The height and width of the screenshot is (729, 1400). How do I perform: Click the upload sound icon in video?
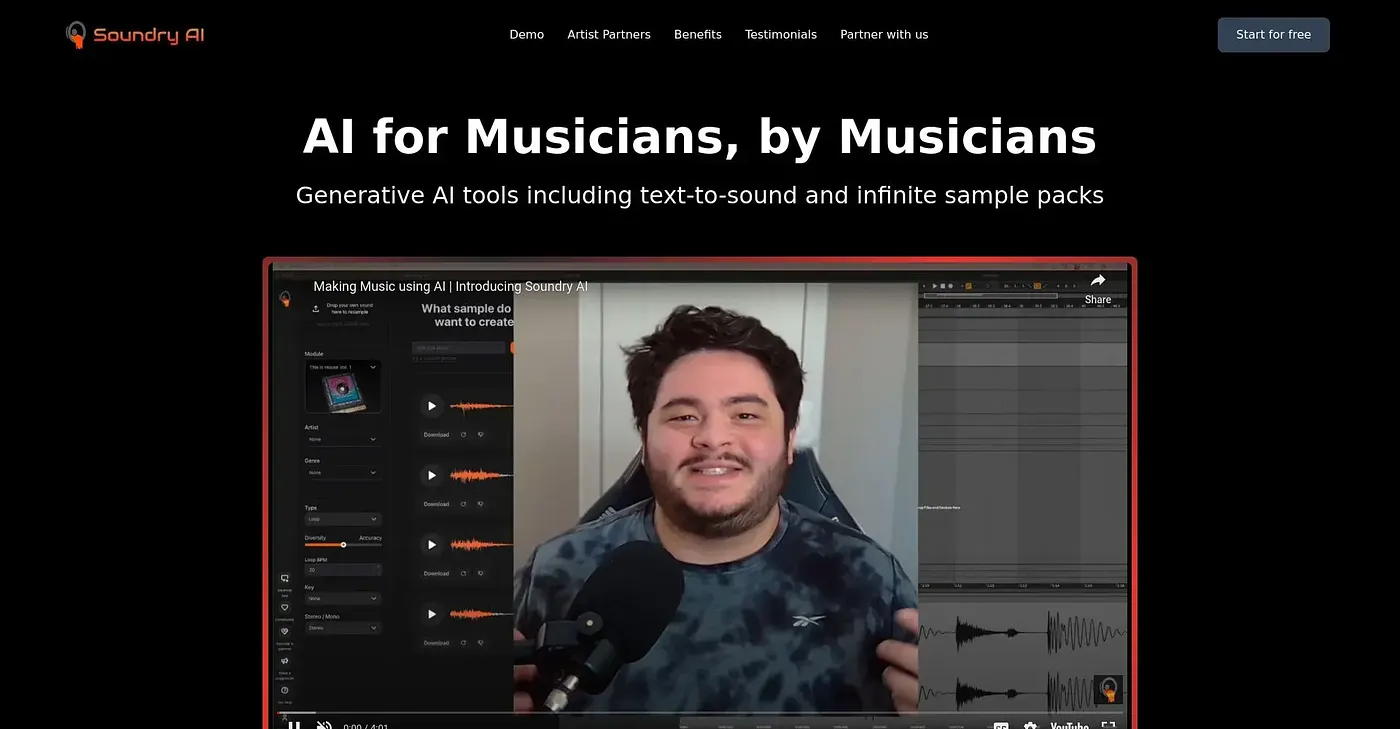(x=316, y=308)
